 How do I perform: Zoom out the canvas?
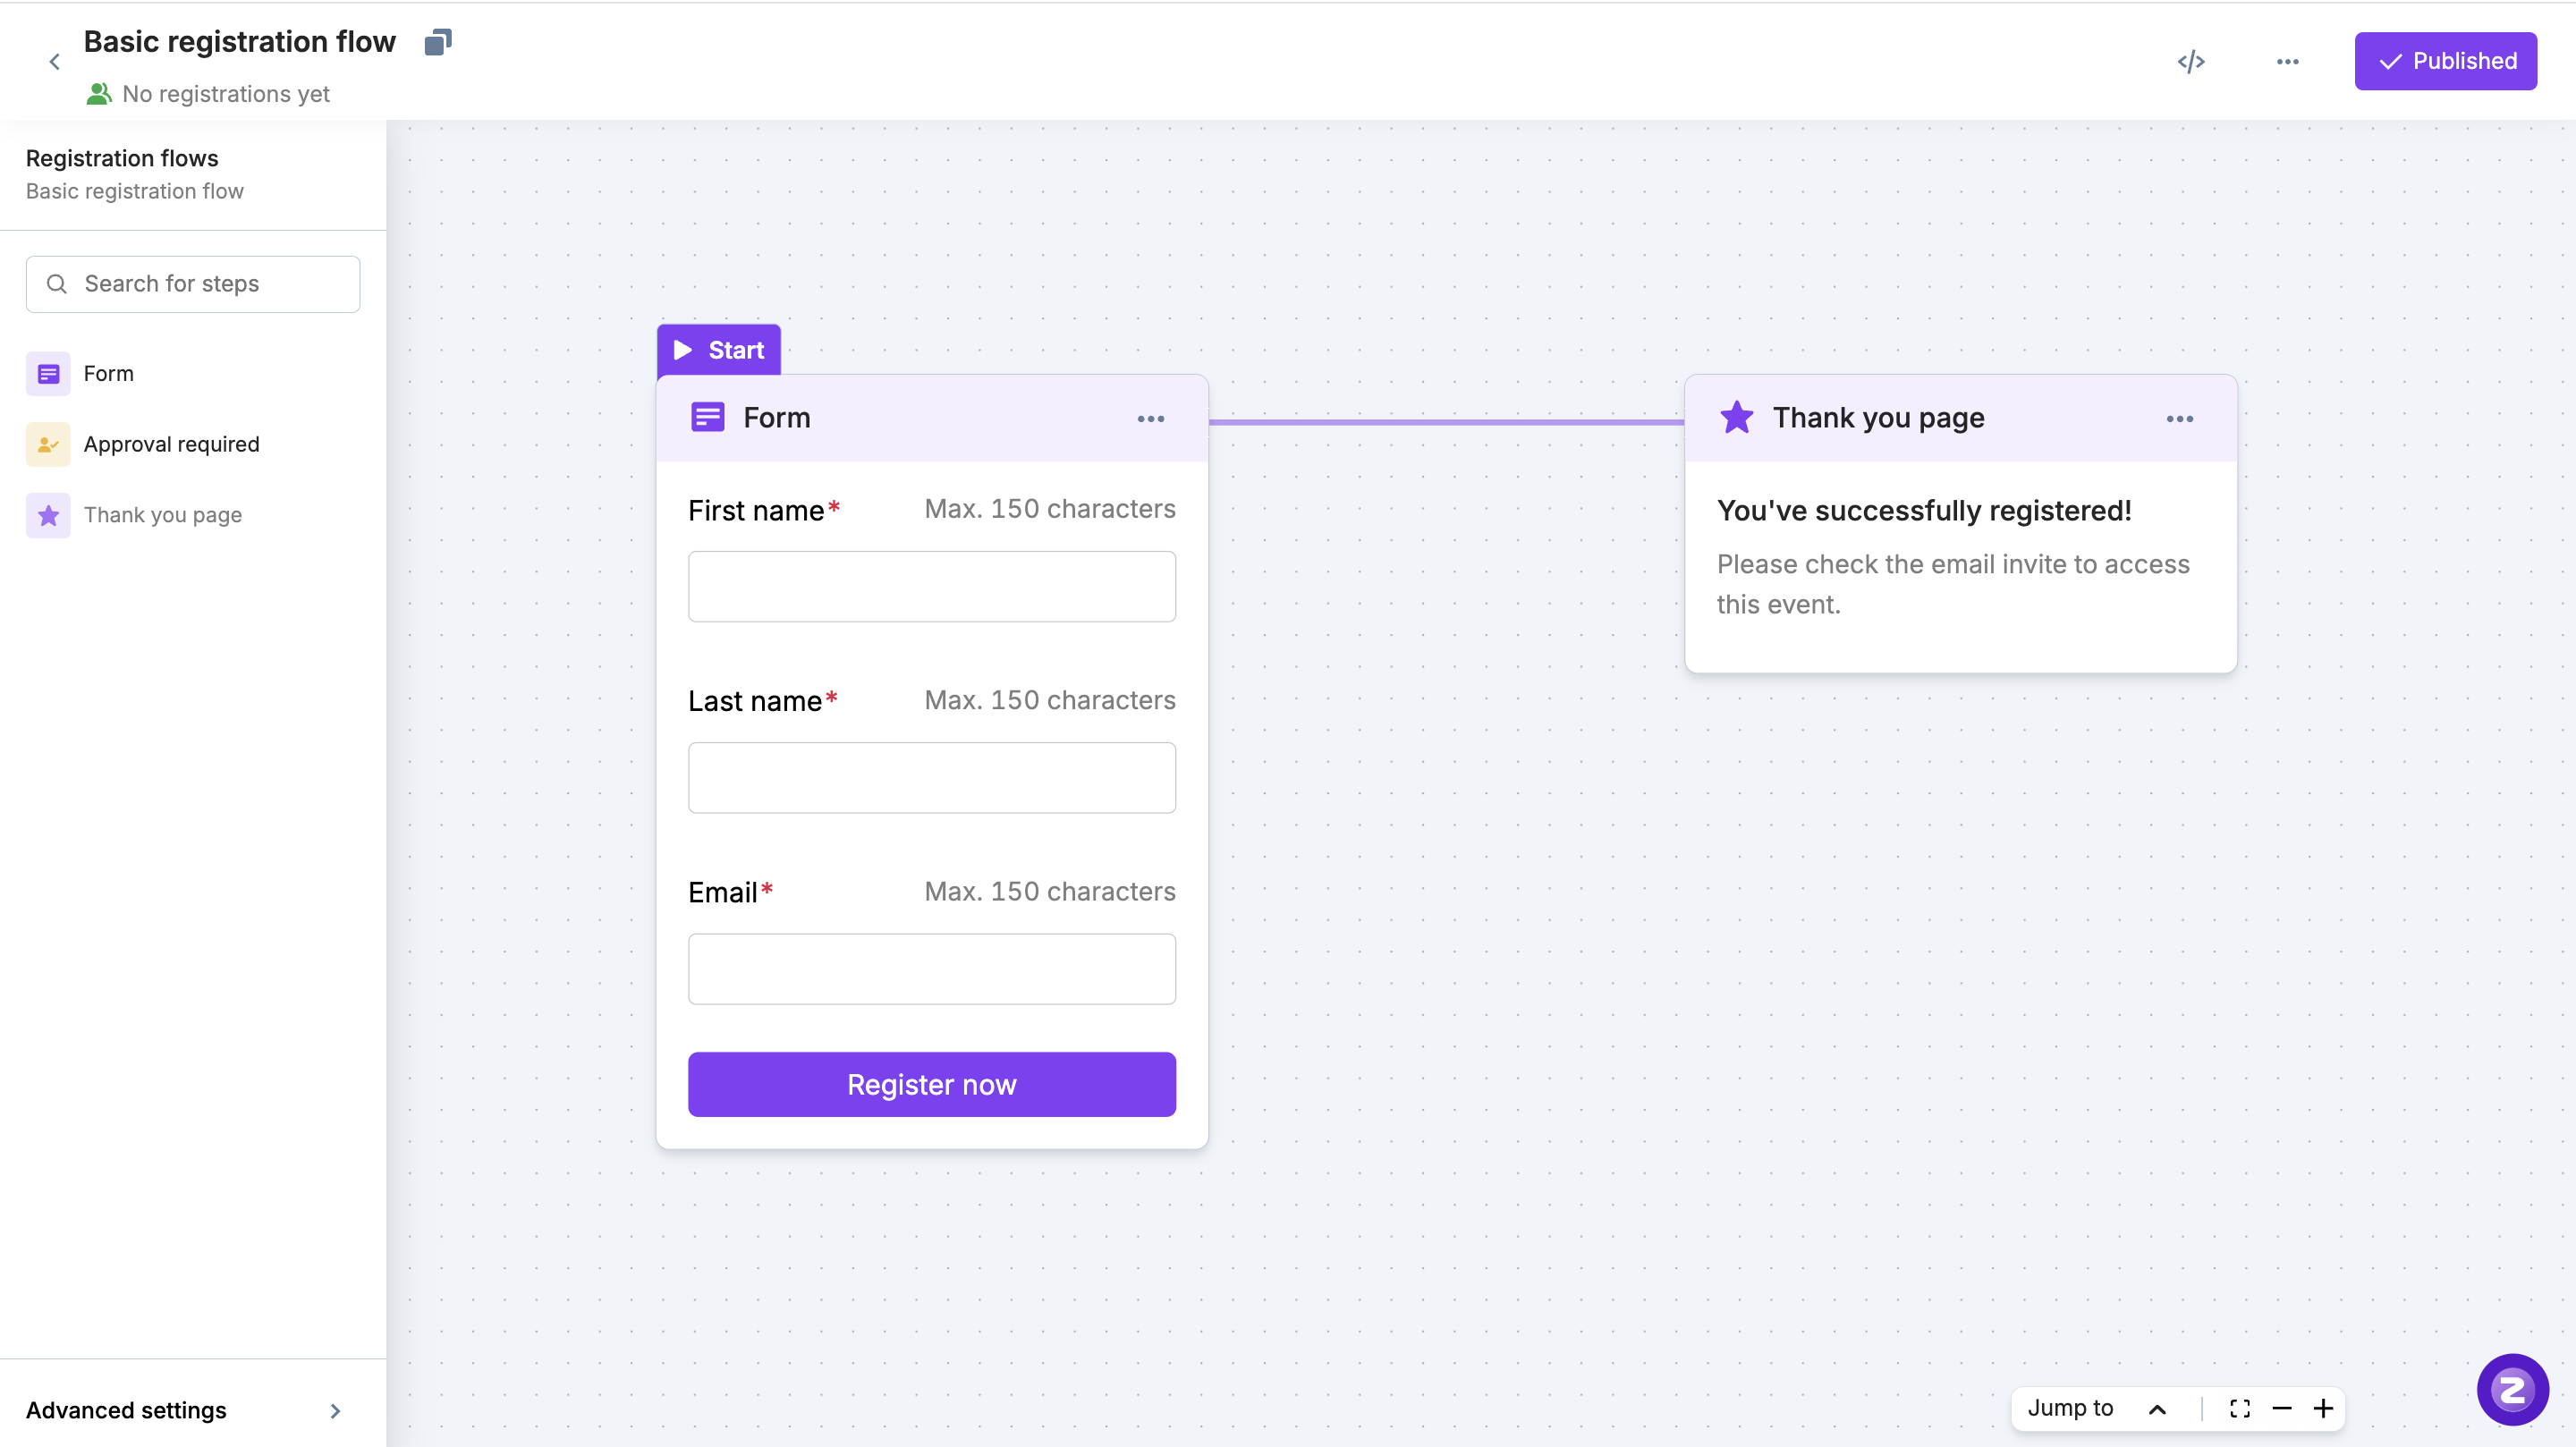coord(2281,1408)
